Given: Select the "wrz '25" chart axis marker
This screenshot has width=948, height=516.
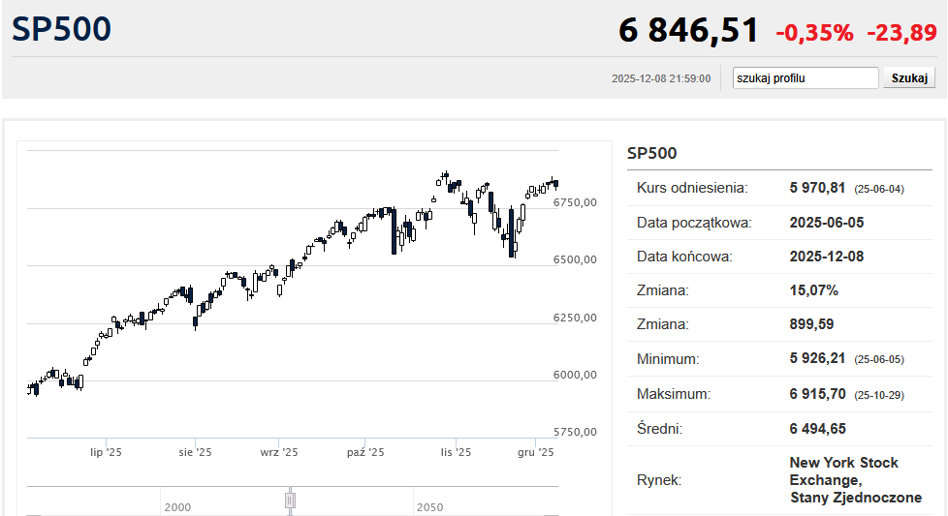Looking at the screenshot, I should pyautogui.click(x=280, y=452).
